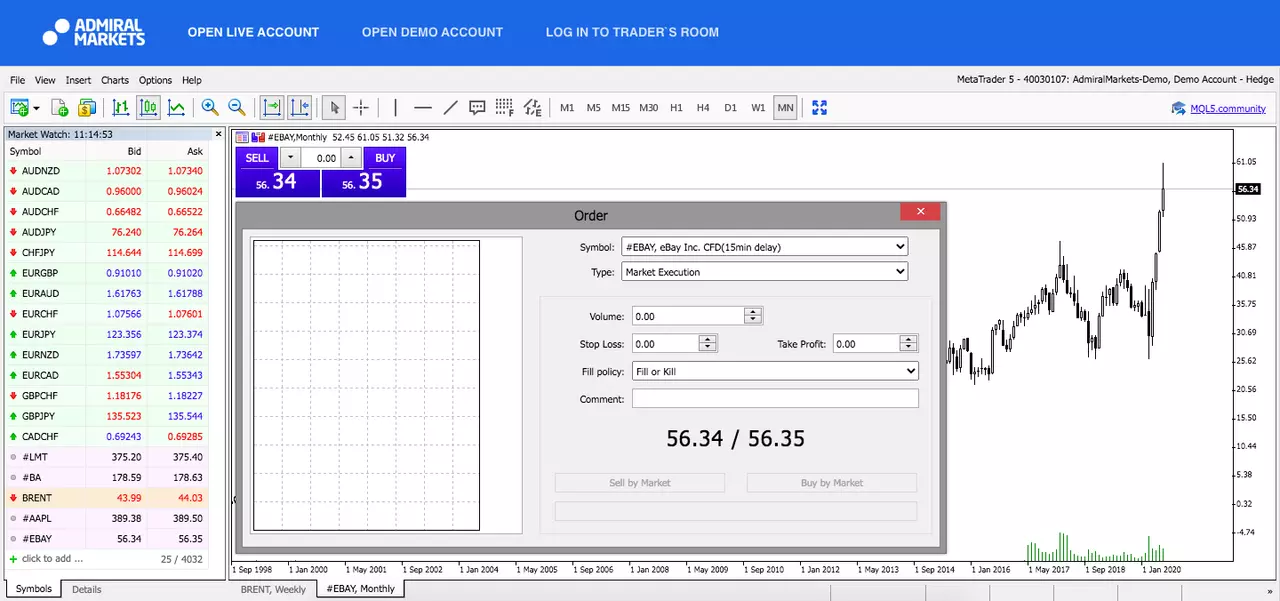Click the Comment text field

pyautogui.click(x=775, y=399)
